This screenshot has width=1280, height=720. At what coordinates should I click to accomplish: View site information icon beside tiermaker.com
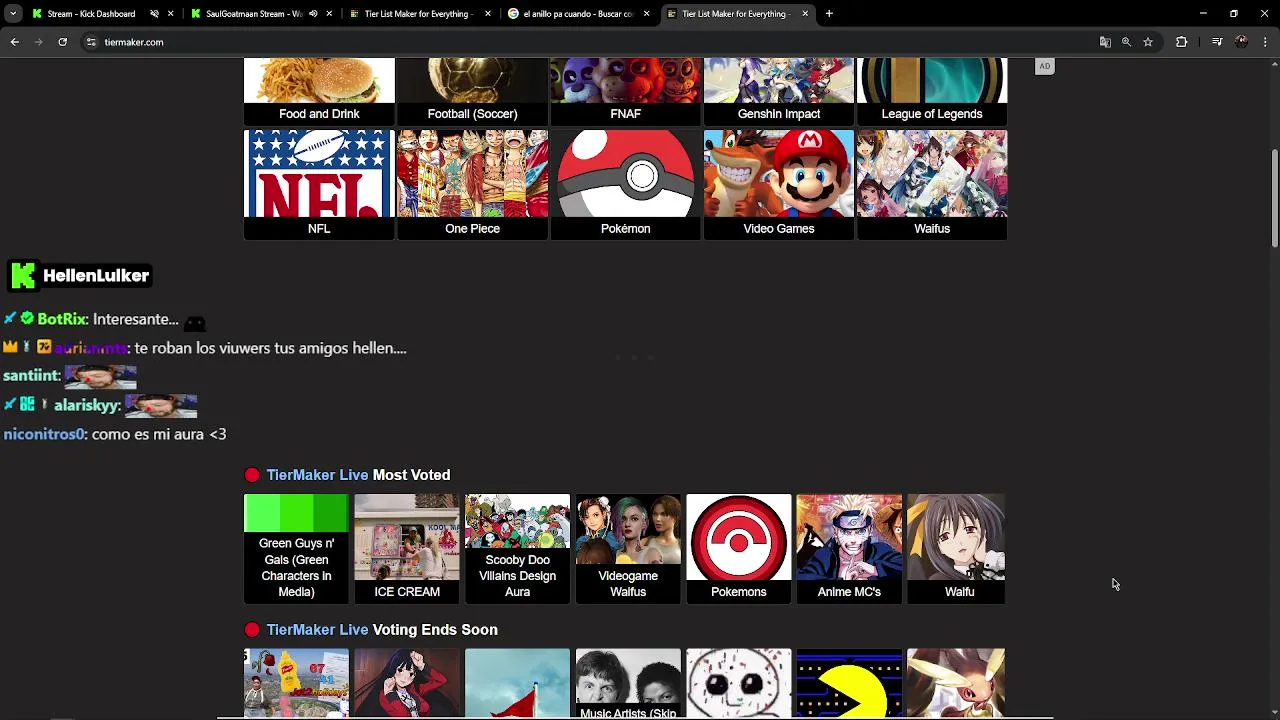(x=91, y=42)
